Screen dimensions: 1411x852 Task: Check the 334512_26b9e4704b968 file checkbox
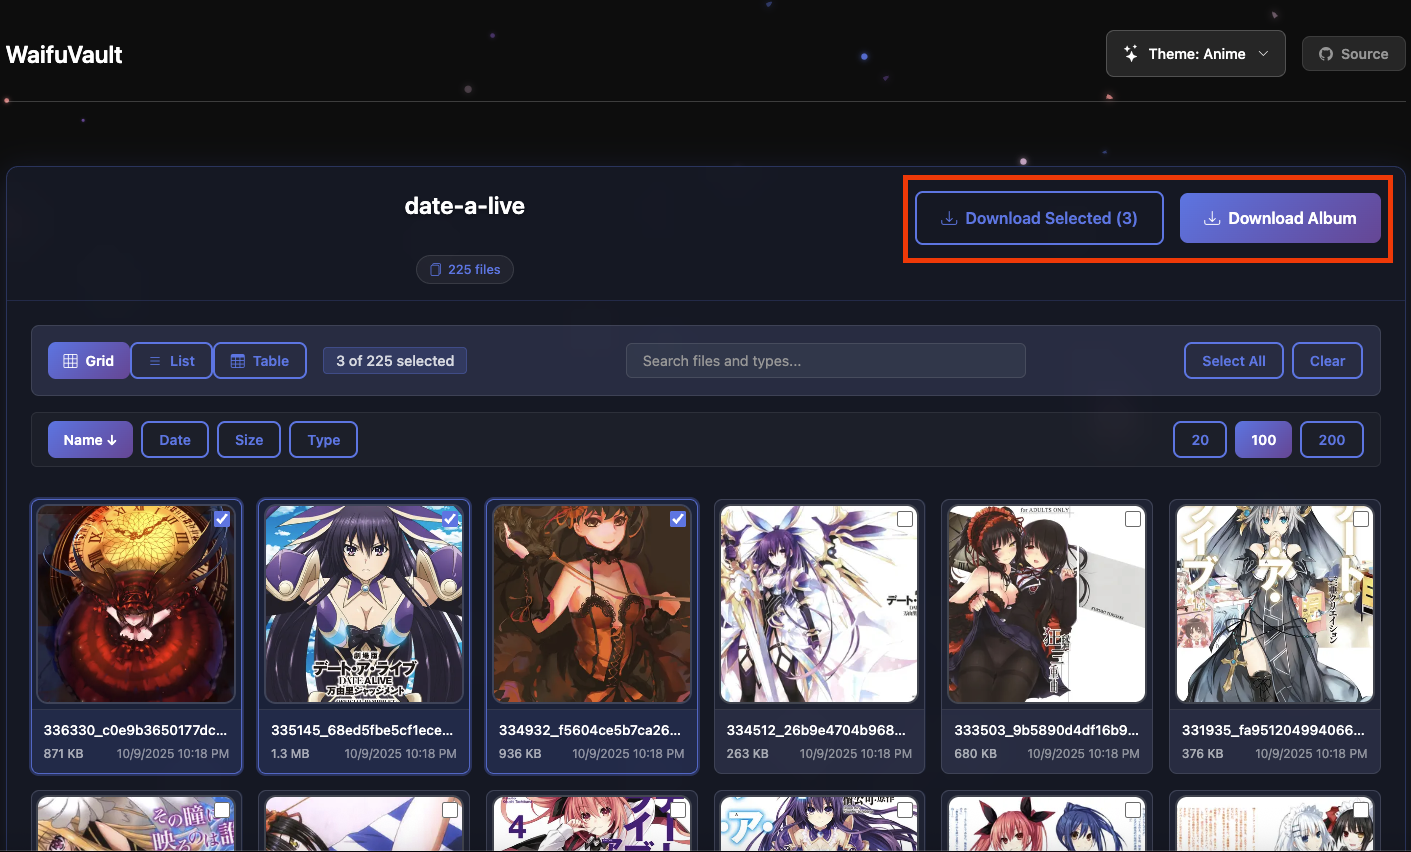(x=905, y=519)
